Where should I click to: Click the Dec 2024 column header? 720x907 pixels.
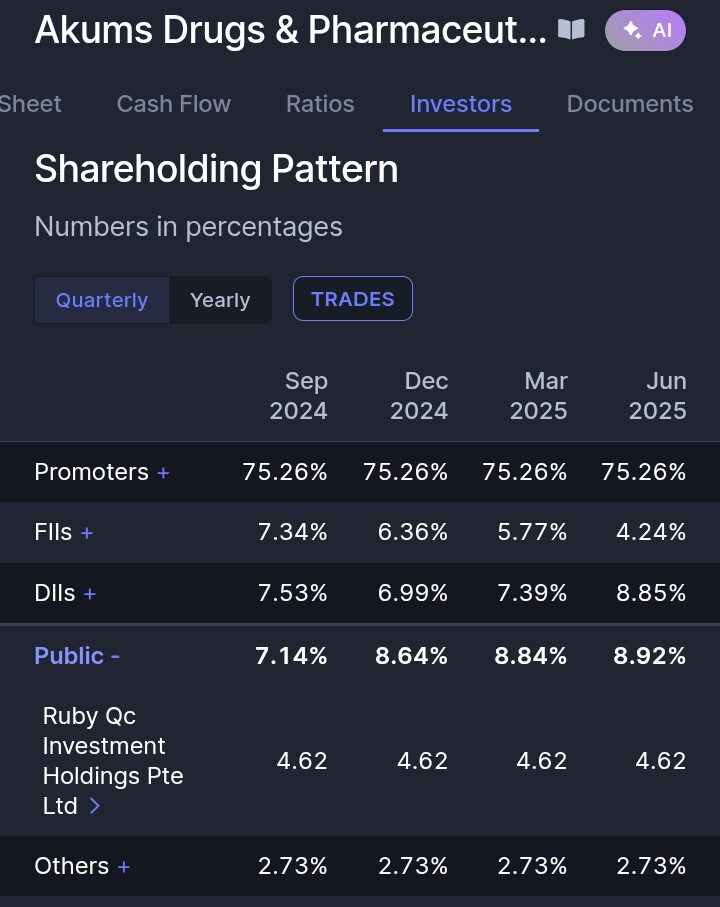[x=419, y=396]
